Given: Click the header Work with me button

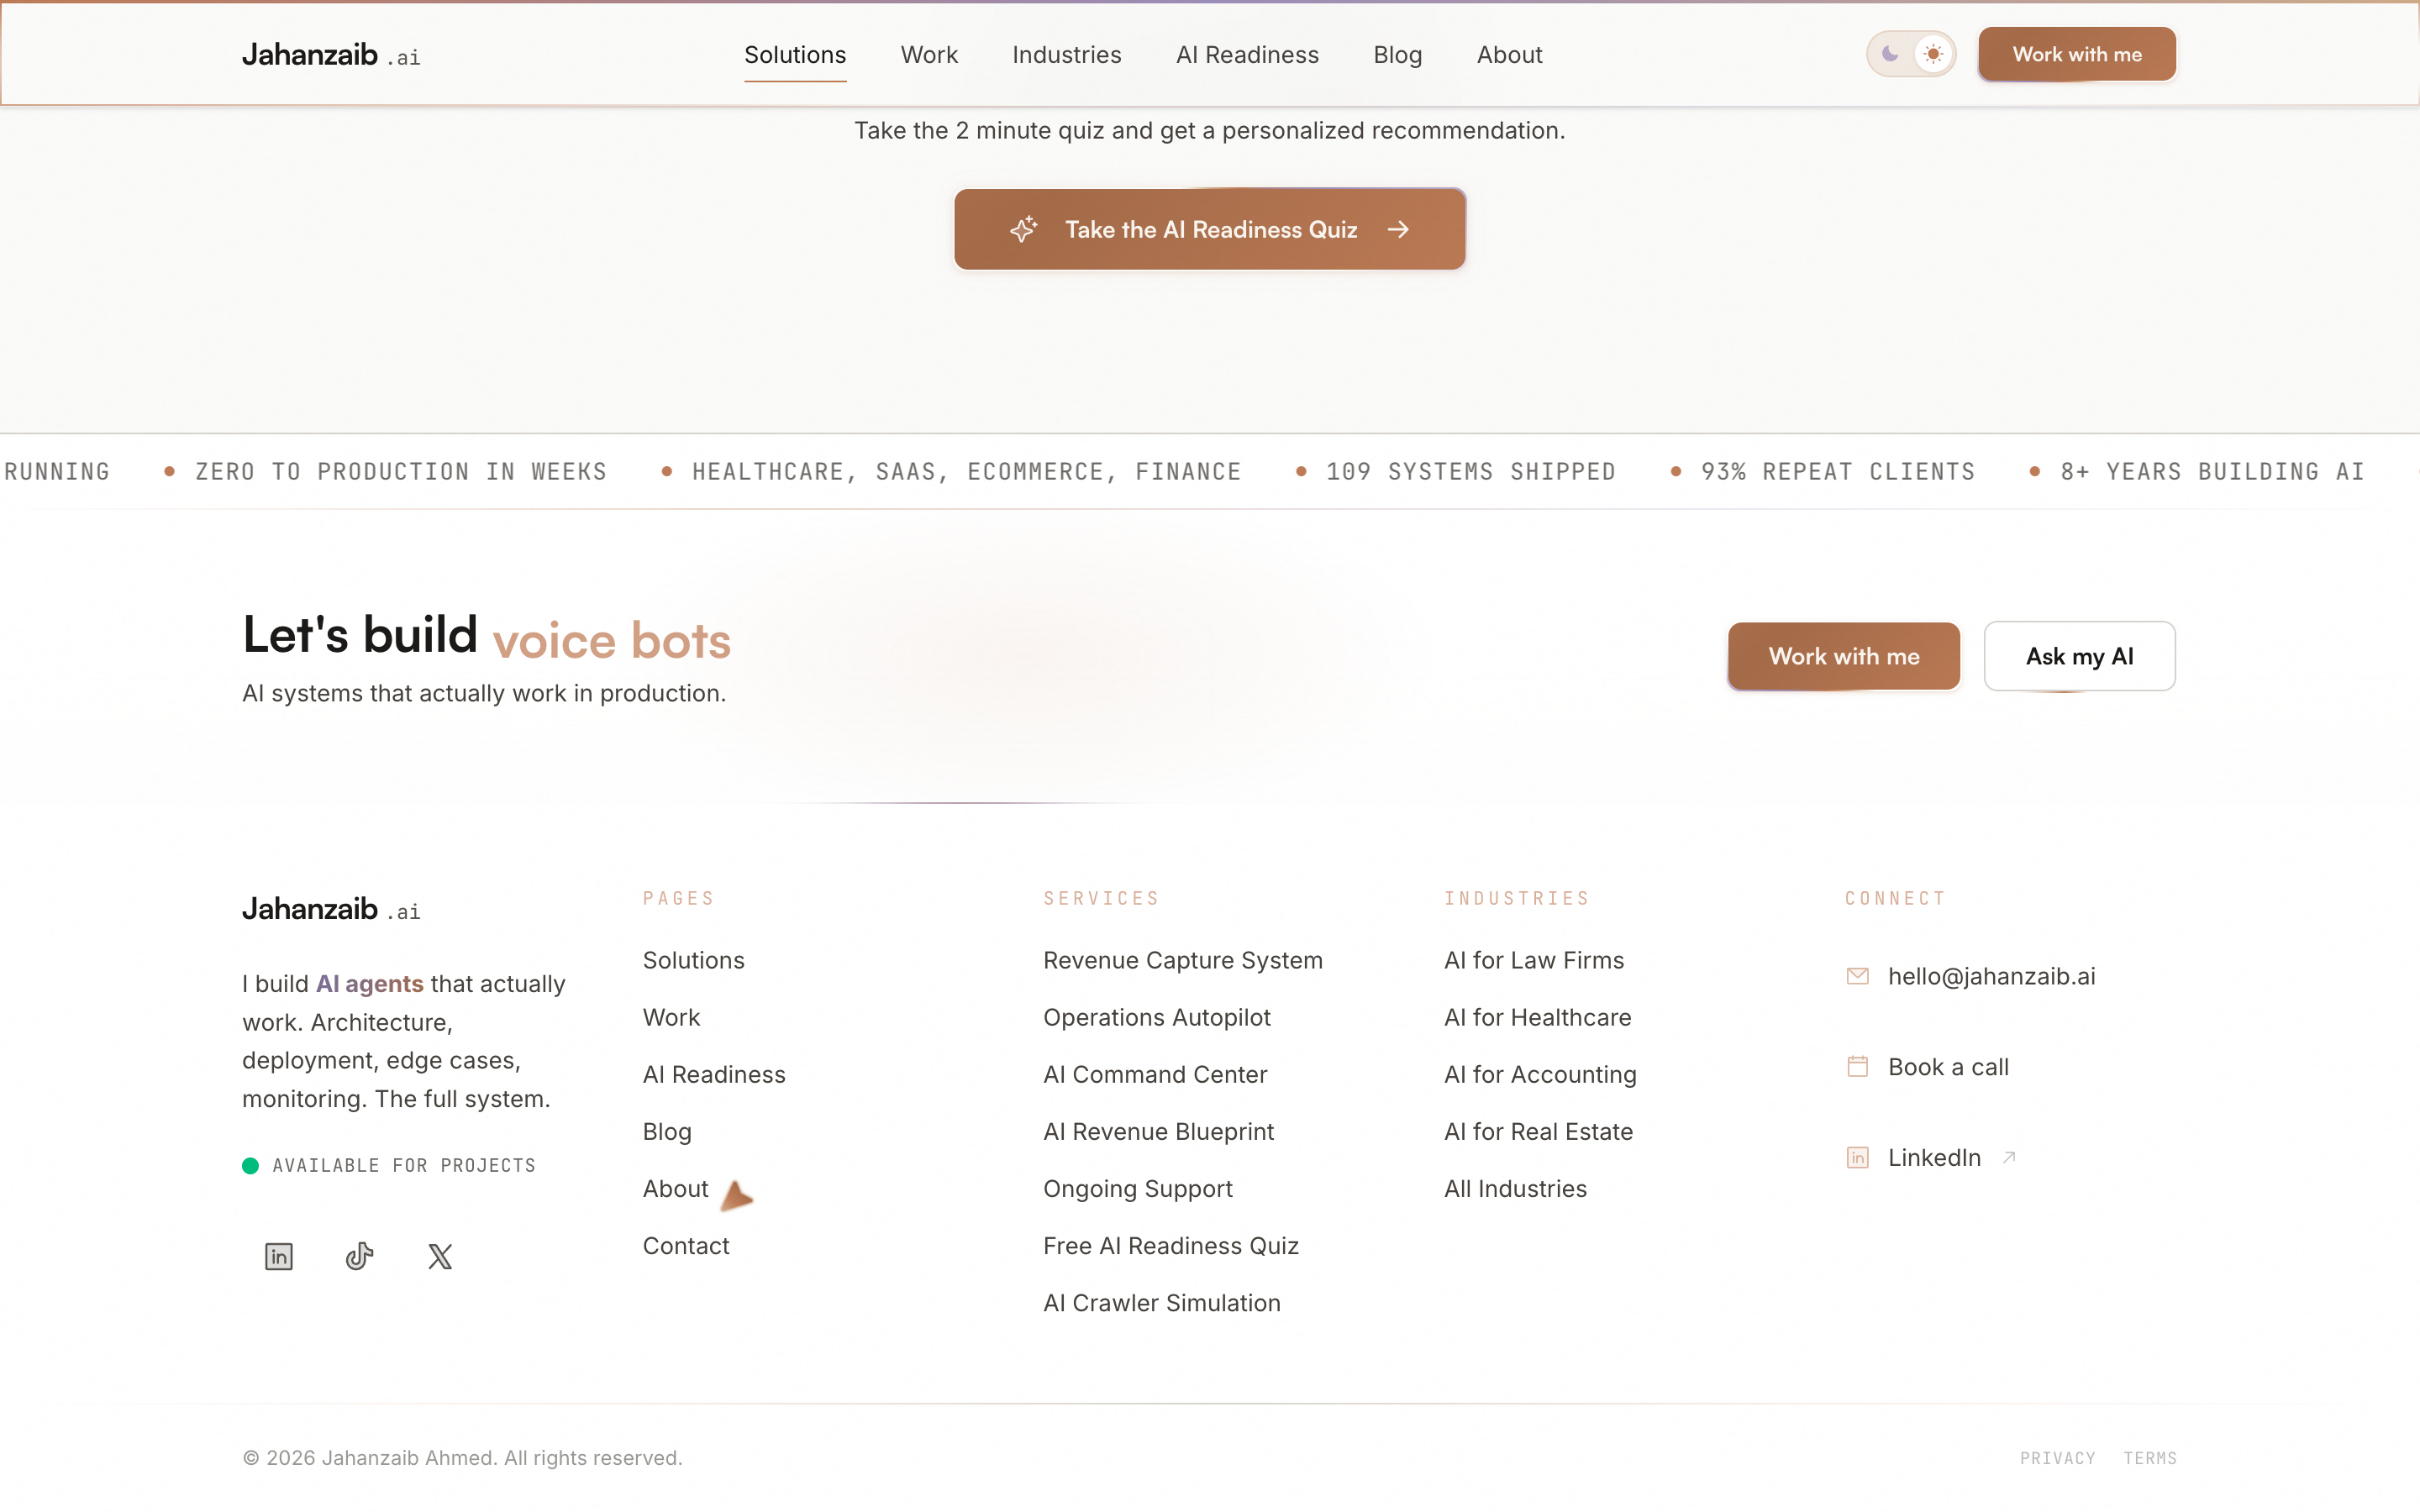Looking at the screenshot, I should pos(2076,54).
